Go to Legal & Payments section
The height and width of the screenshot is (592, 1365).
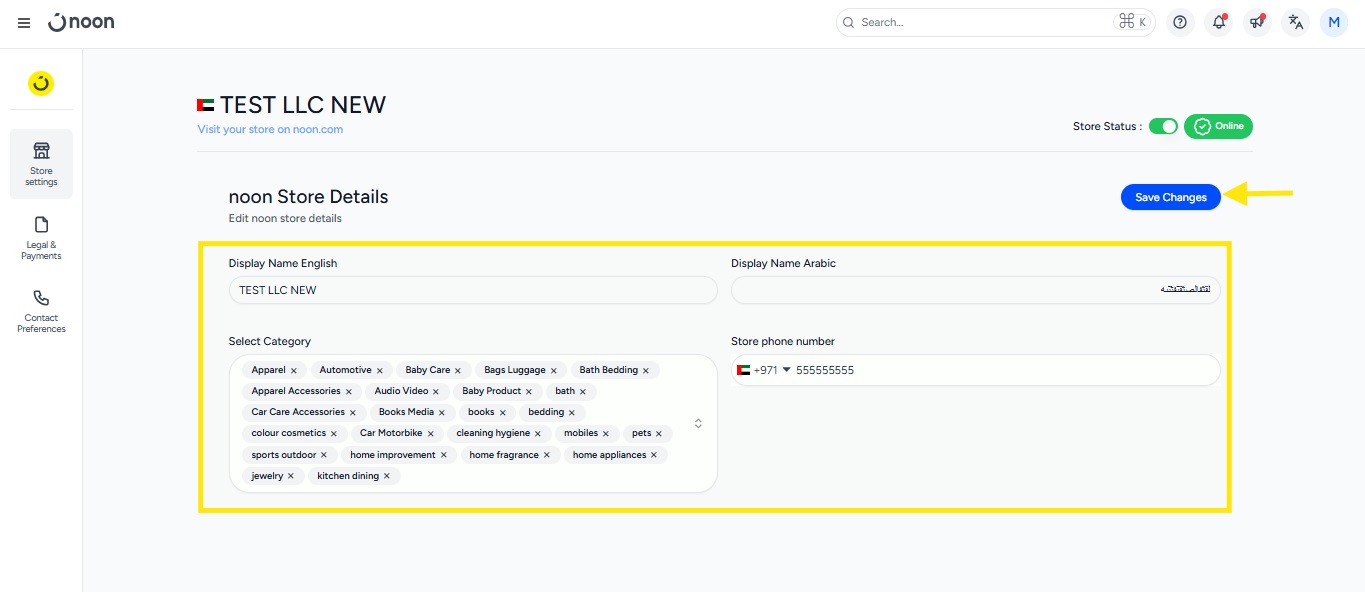41,237
